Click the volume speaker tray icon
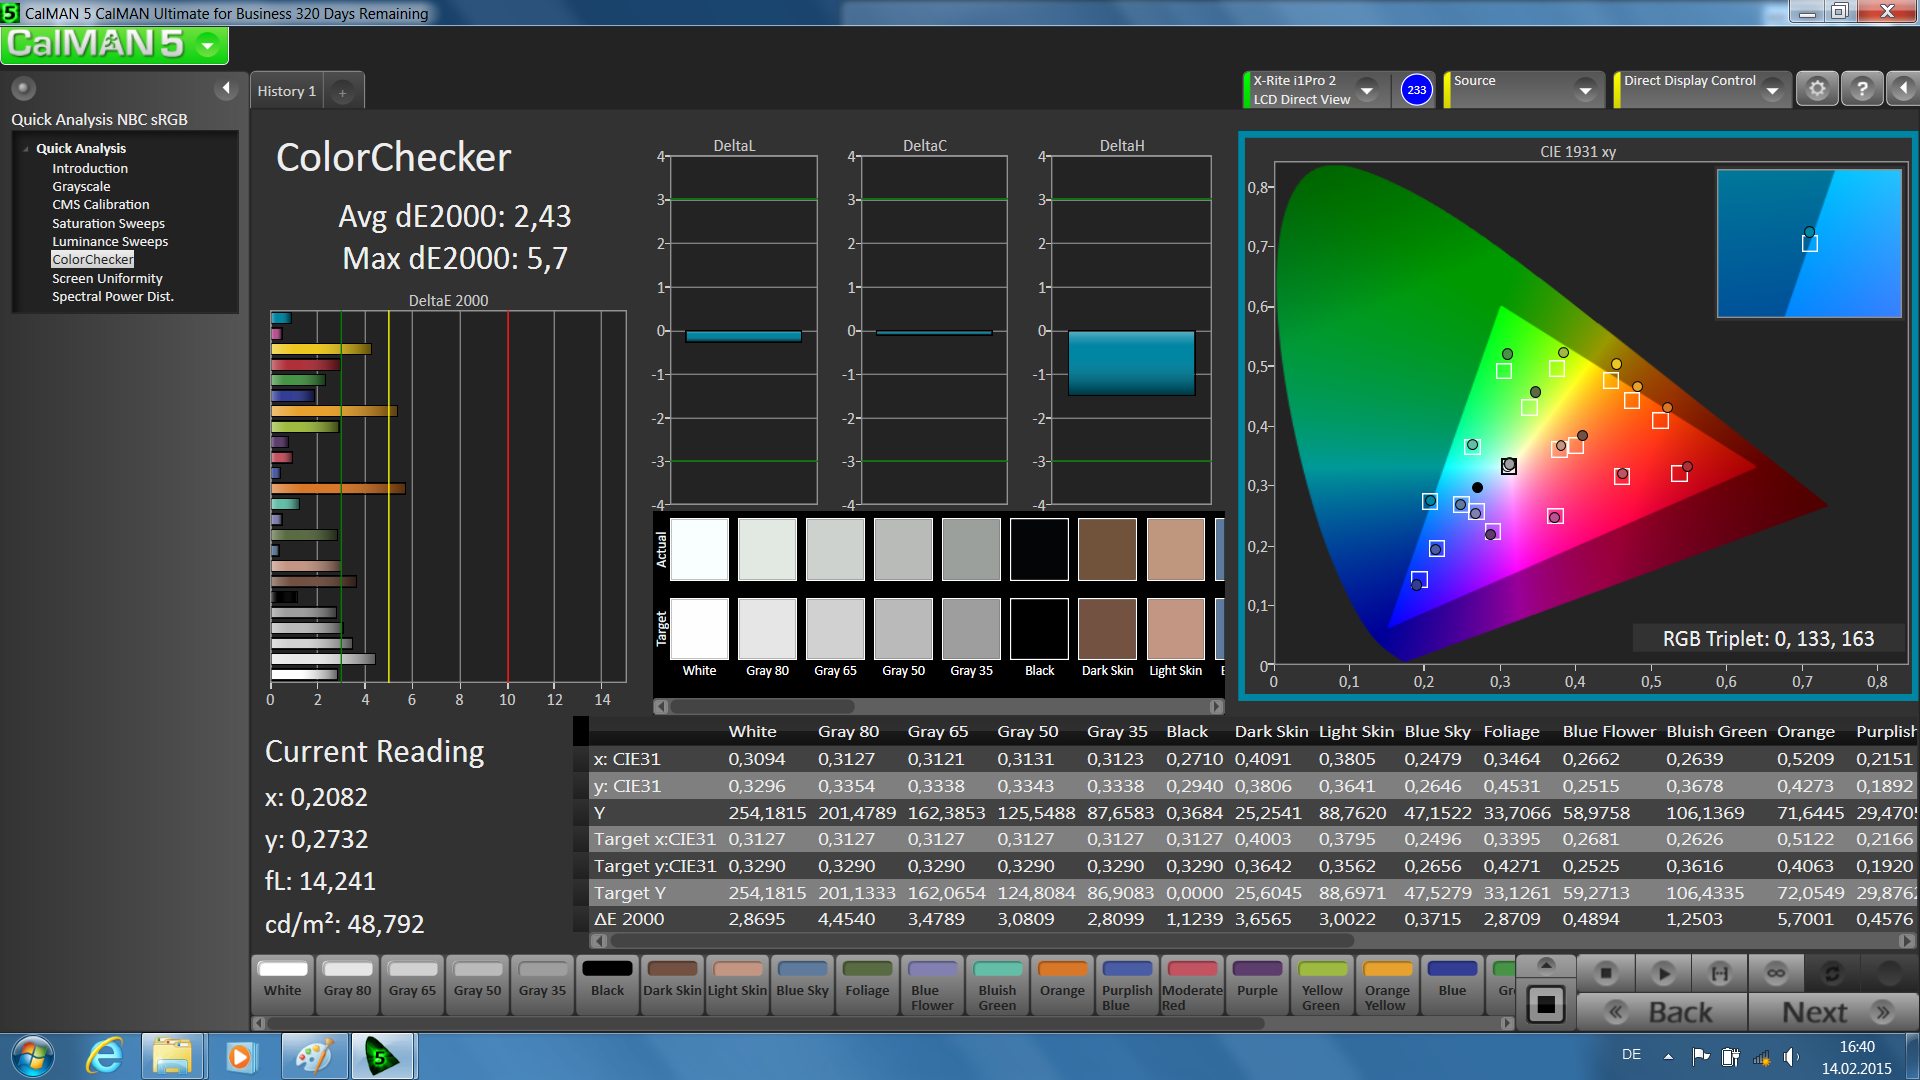This screenshot has width=1920, height=1080. [1790, 1056]
